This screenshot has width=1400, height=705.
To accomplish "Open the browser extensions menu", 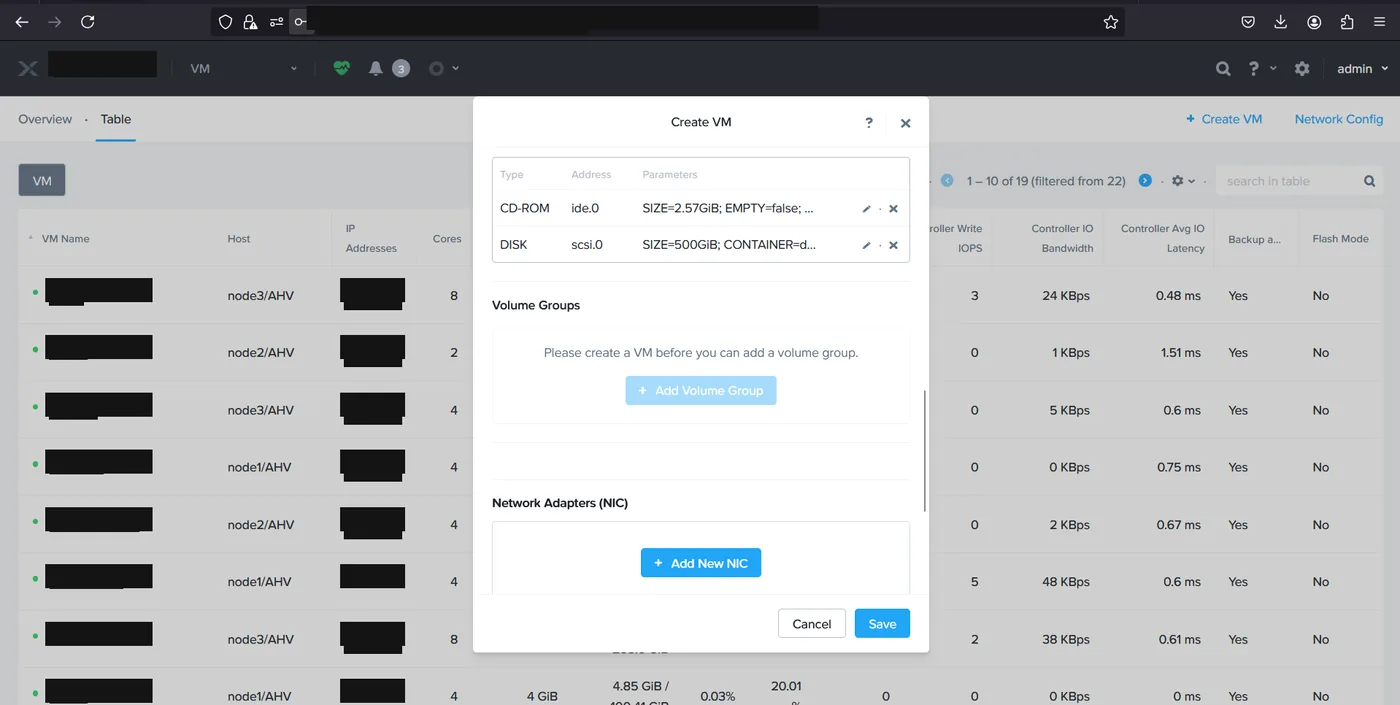I will (x=1347, y=22).
